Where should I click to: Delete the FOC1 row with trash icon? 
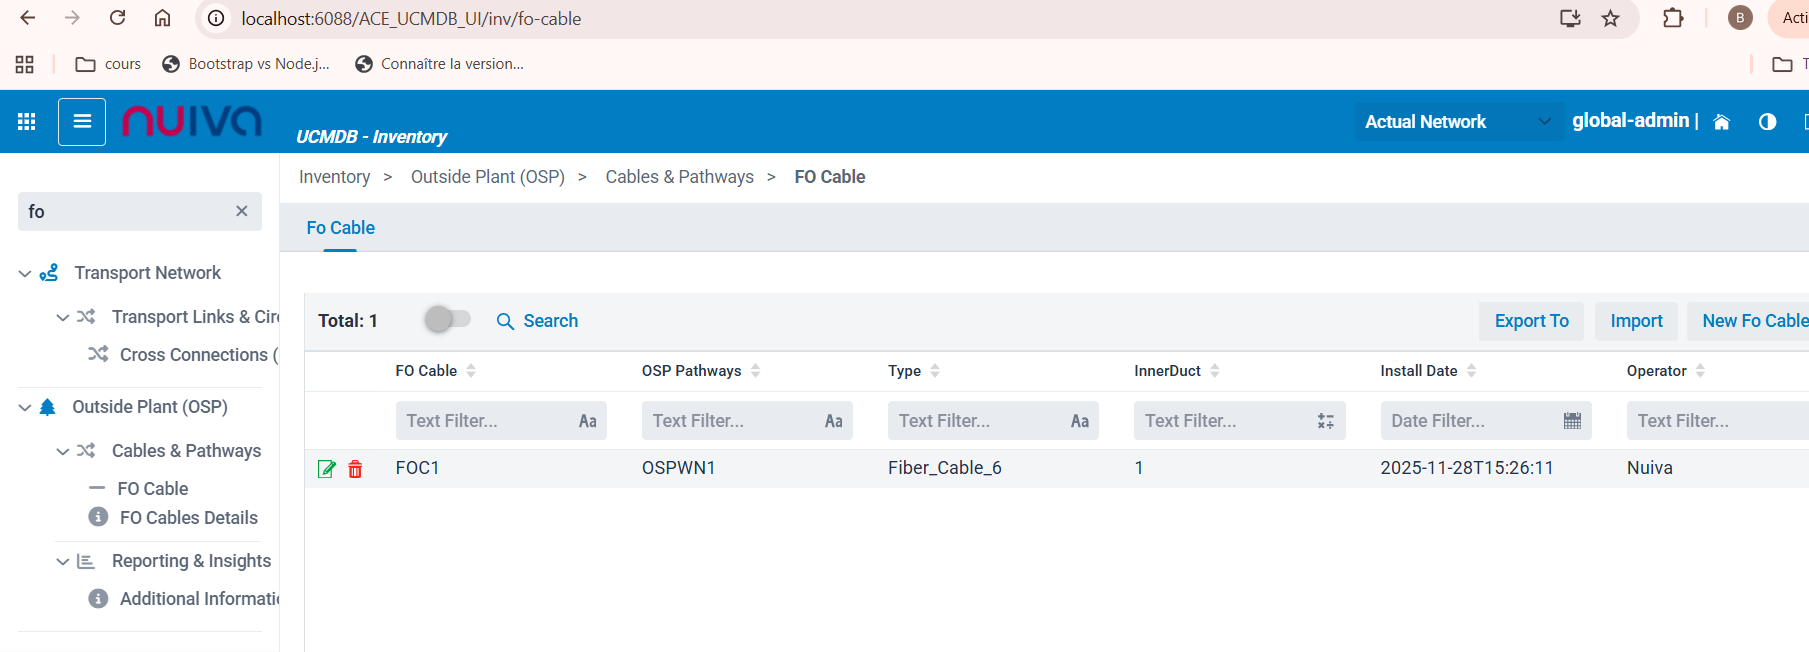tap(355, 469)
